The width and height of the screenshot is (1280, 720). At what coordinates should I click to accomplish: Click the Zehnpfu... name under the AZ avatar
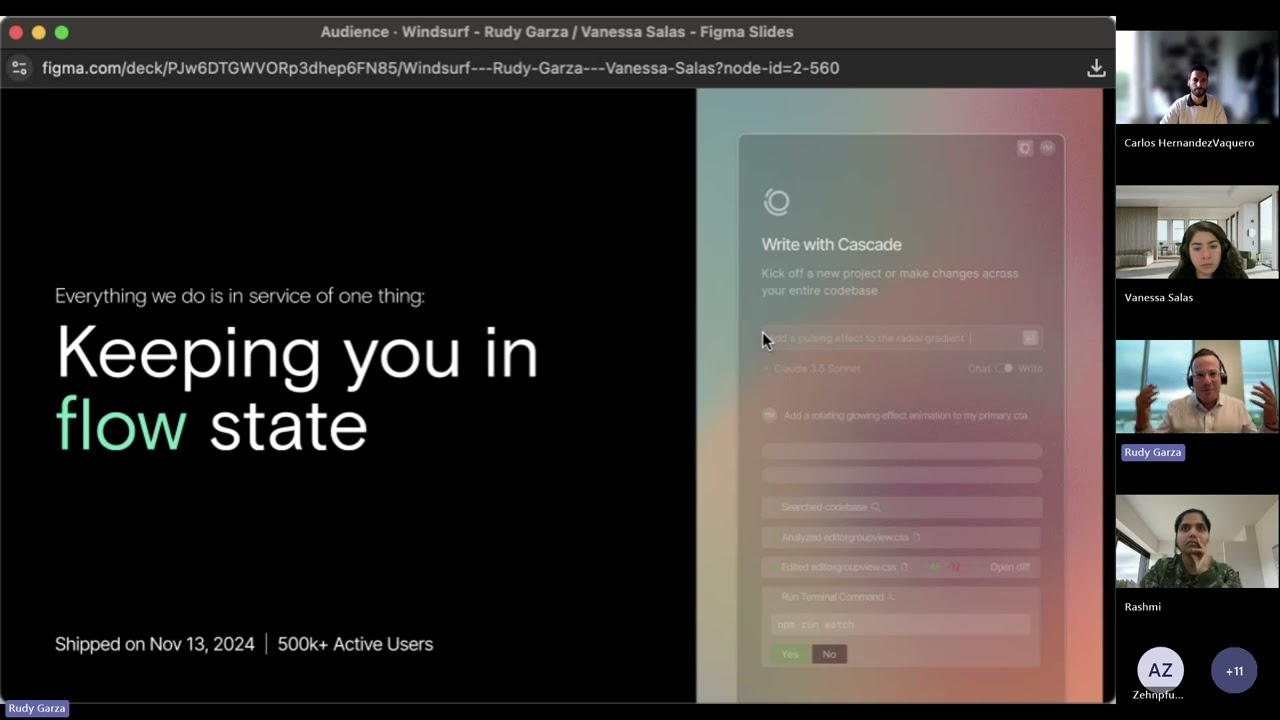[x=1158, y=695]
